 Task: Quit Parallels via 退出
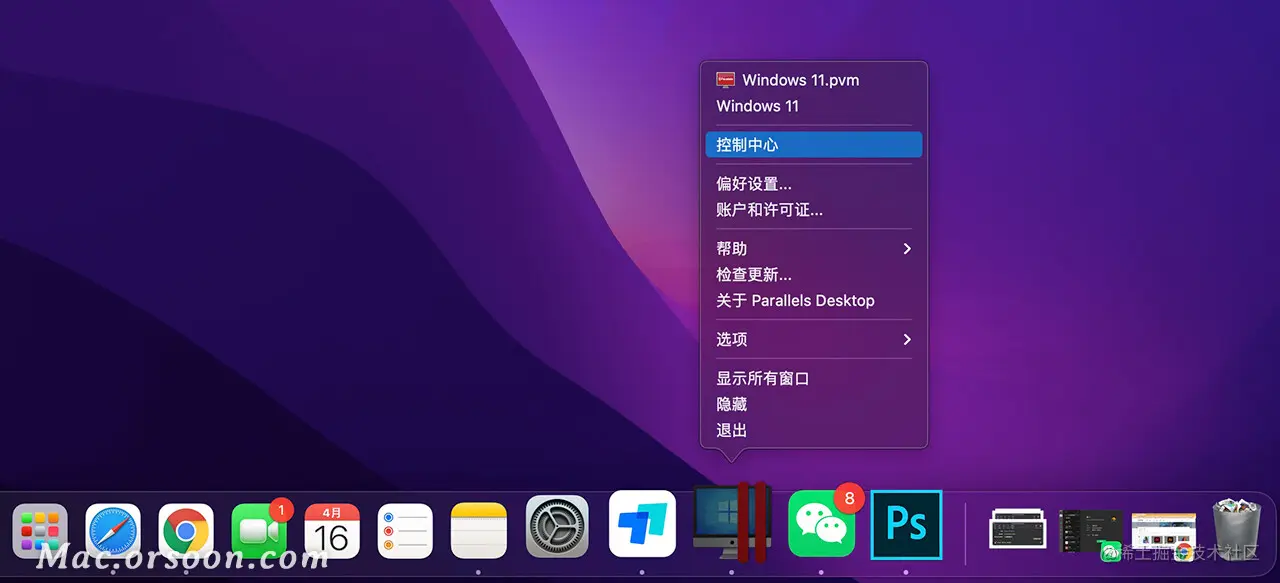coord(813,431)
